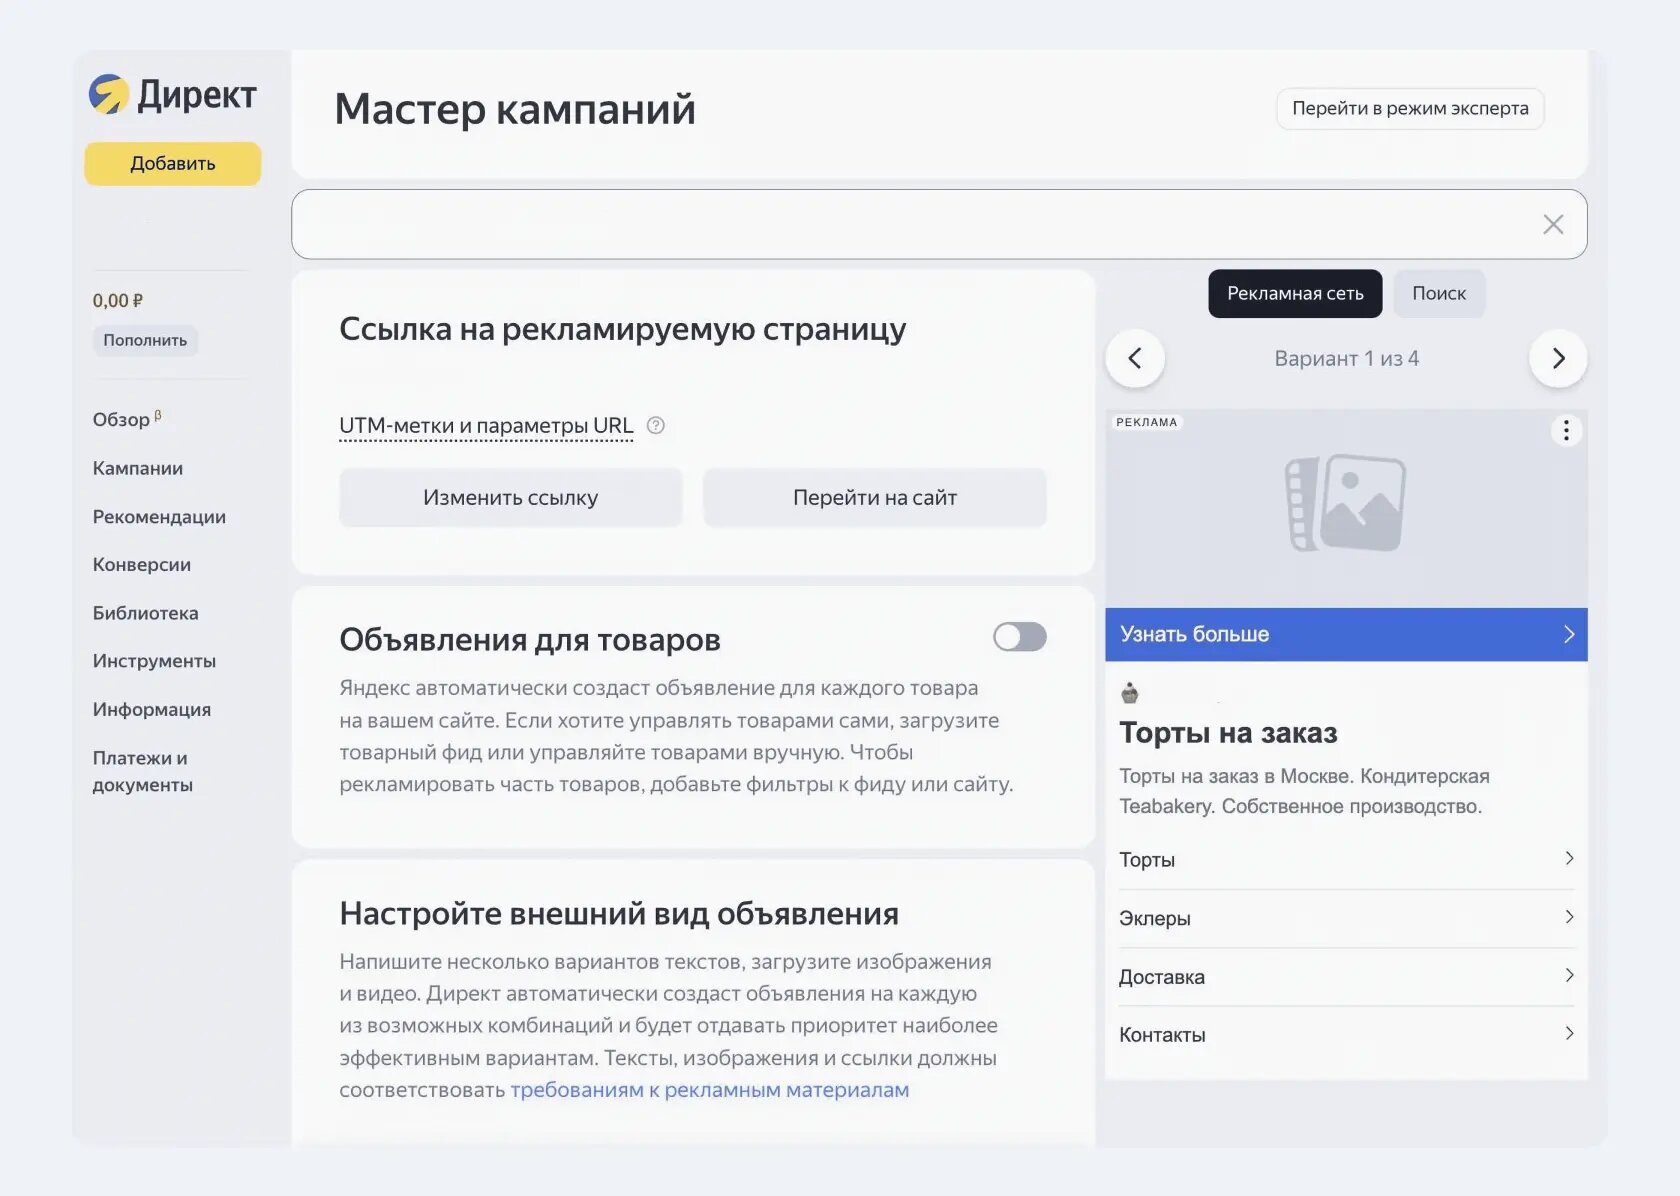
Task: Open Библиотека in the sidebar
Action: pyautogui.click(x=146, y=613)
